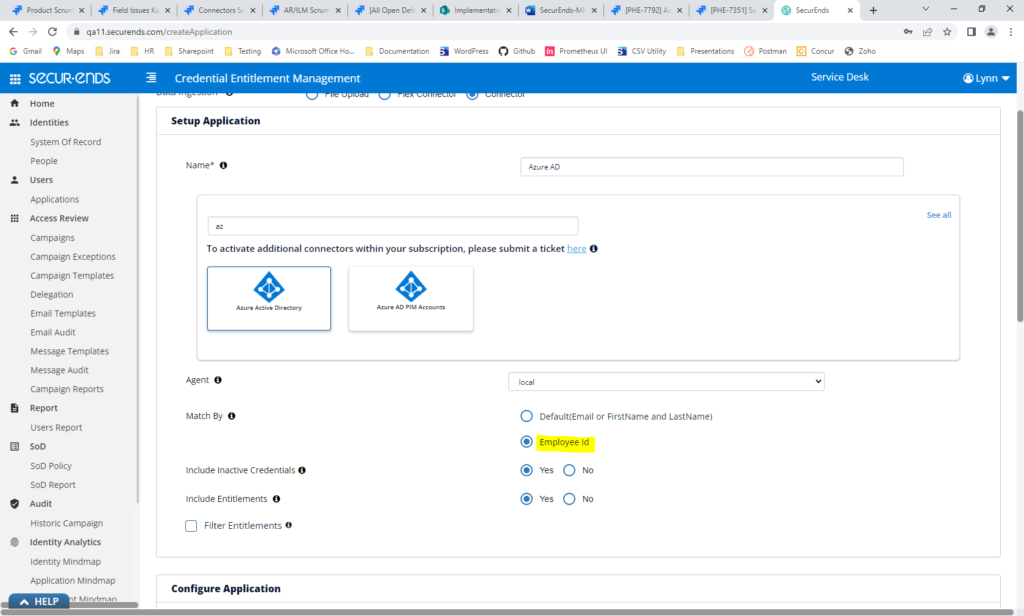The width and height of the screenshot is (1024, 616).
Task: Select the Employee Id radio button
Action: click(526, 442)
